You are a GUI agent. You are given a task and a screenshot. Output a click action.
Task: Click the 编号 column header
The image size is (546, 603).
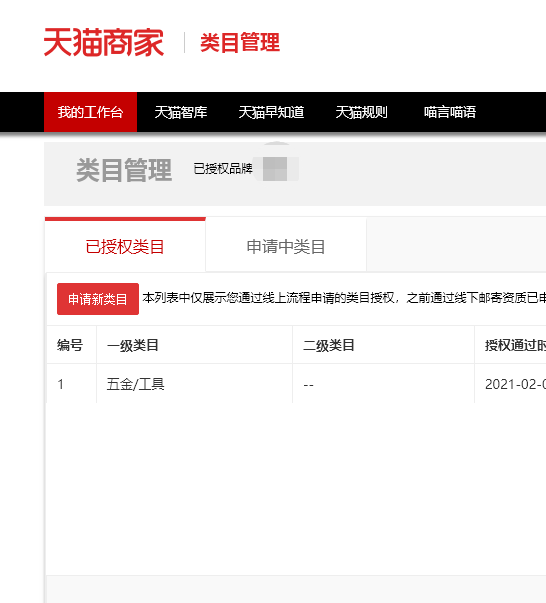tap(70, 345)
